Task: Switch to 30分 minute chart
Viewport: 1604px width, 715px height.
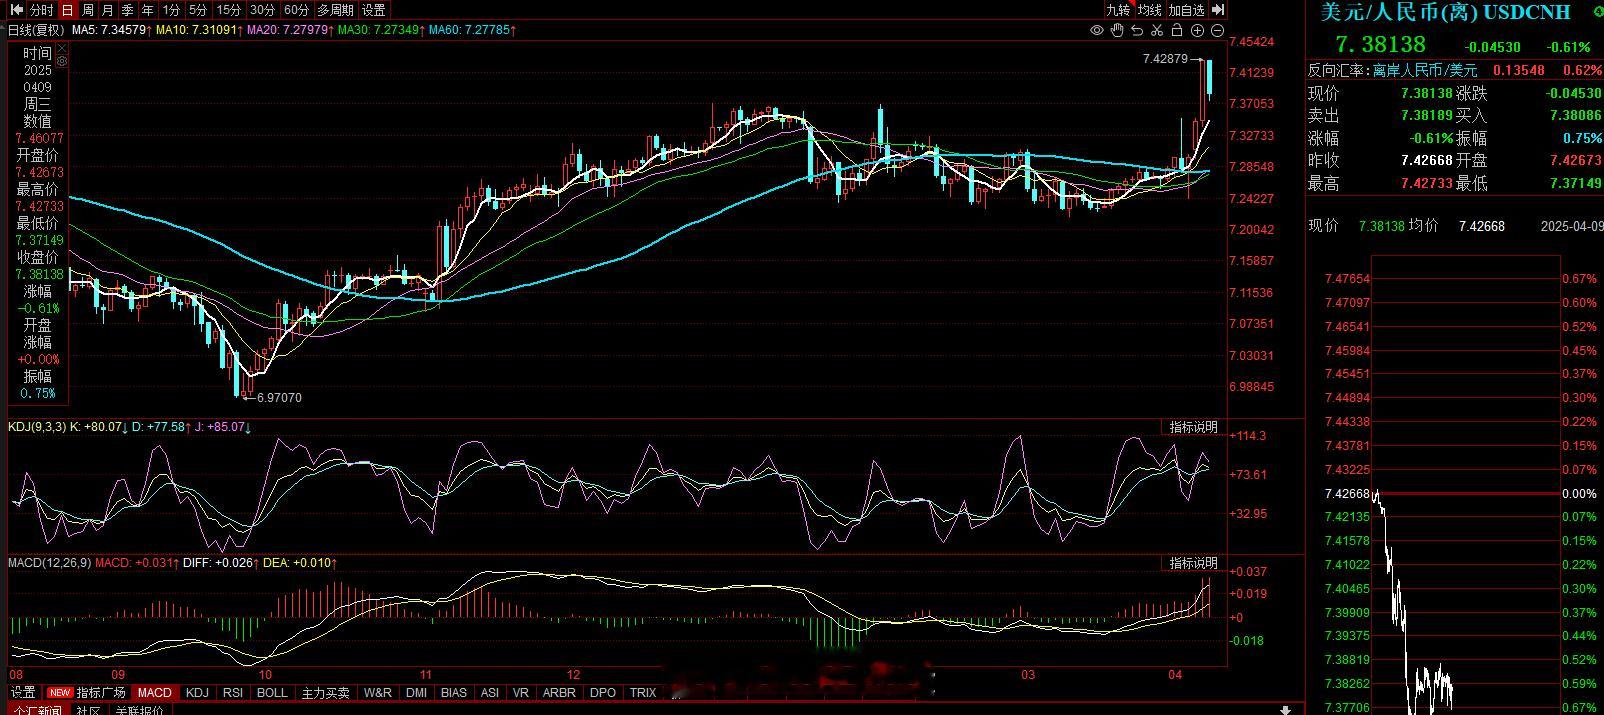Action: (x=262, y=10)
